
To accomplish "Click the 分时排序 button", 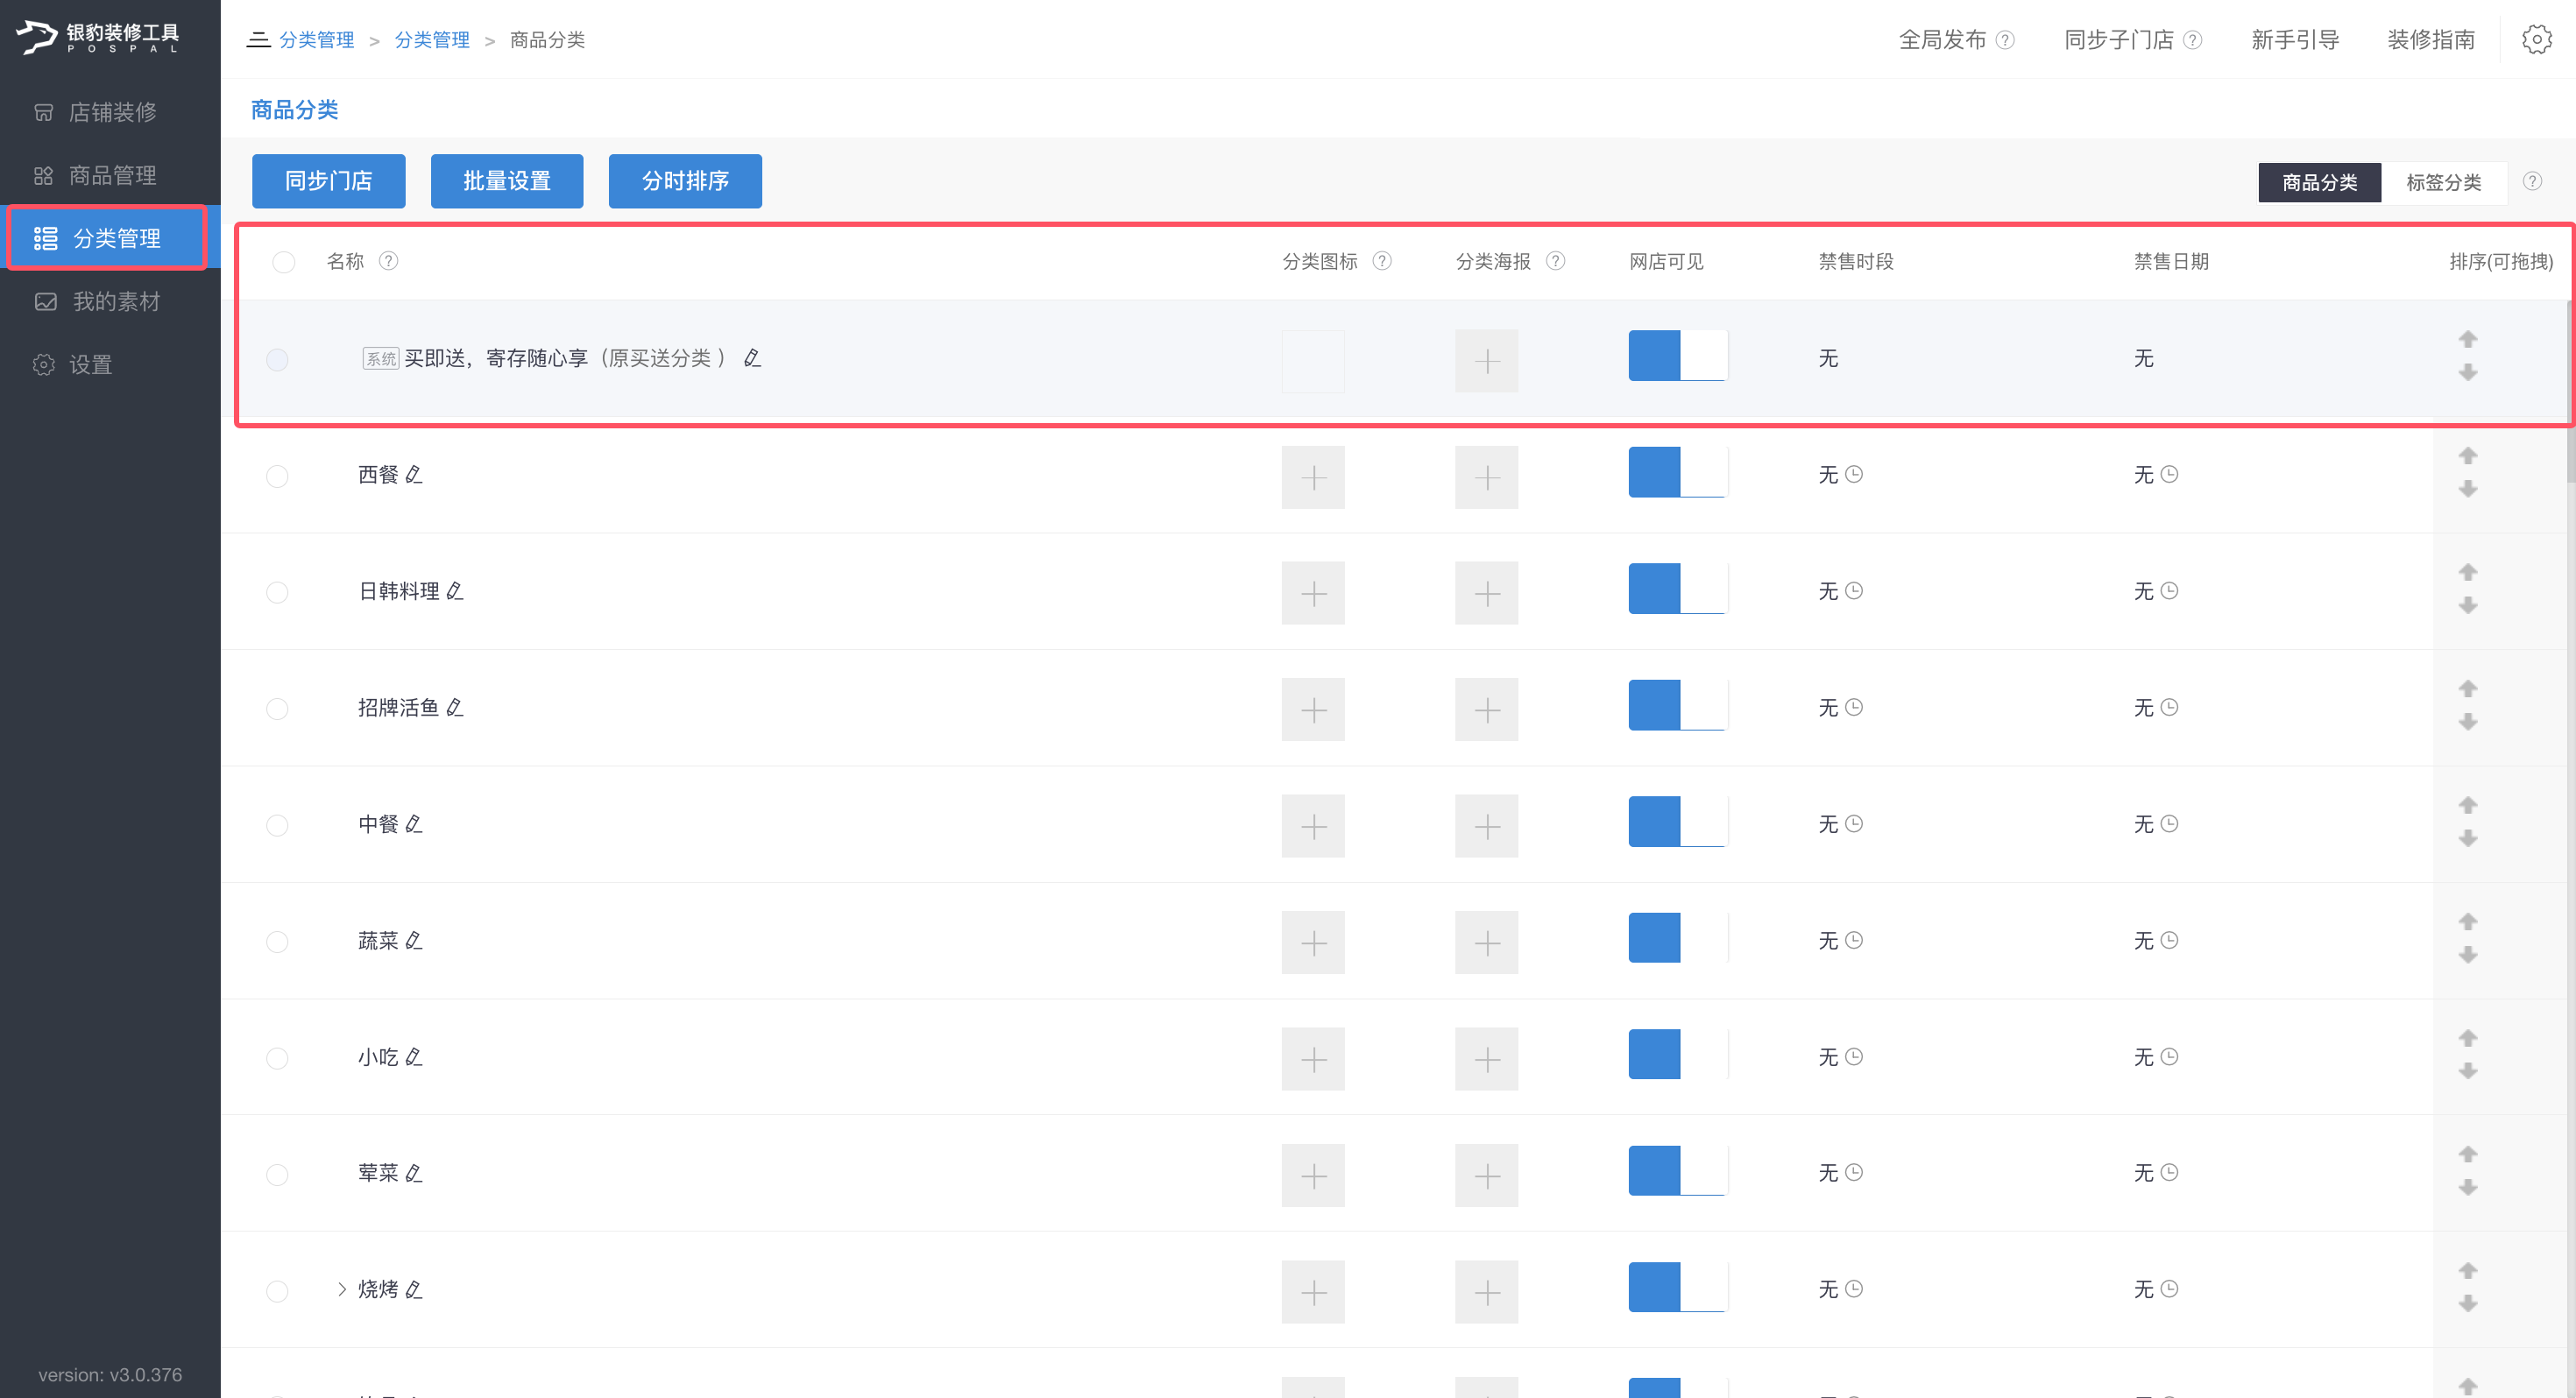I will 685,181.
